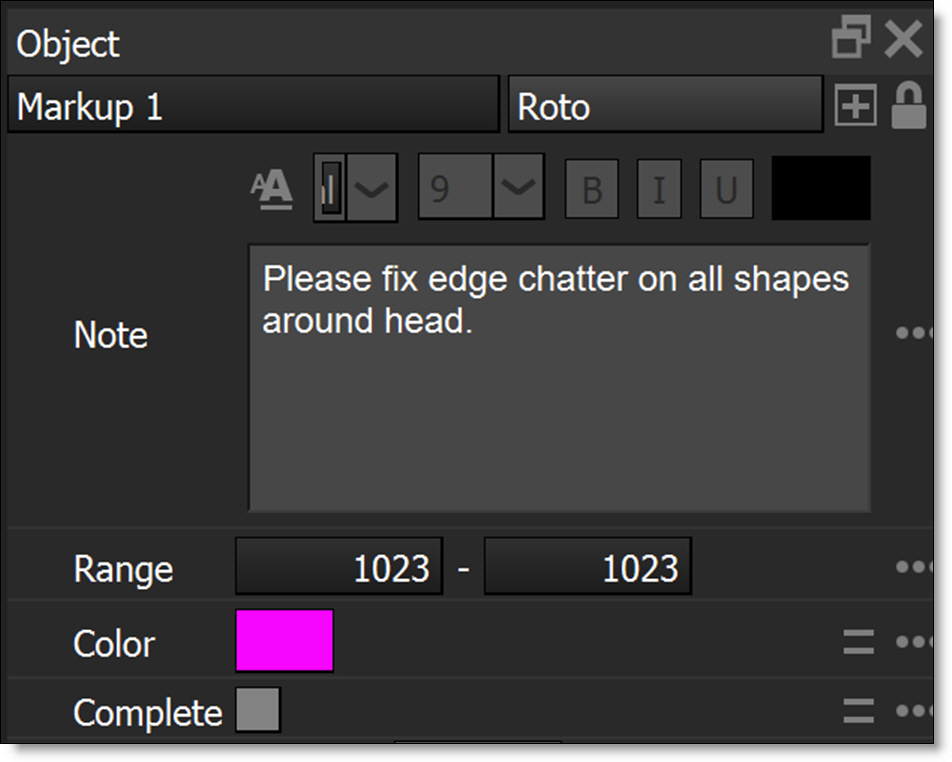Viewport: 952px width, 762px height.
Task: Click the Roto type field
Action: [x=665, y=106]
